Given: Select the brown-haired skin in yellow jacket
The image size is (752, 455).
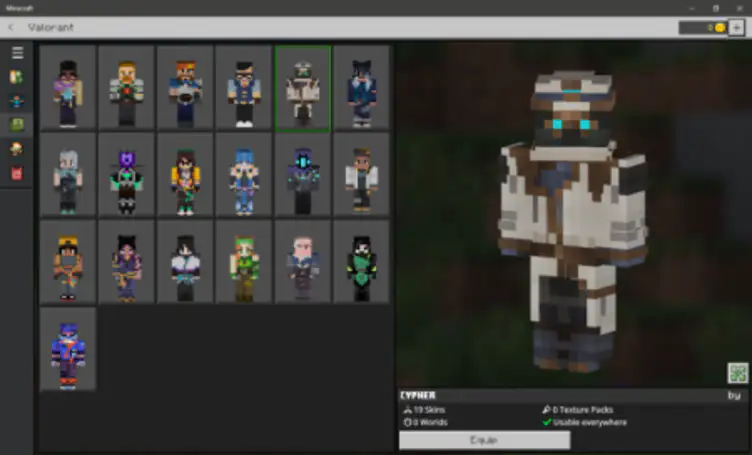Looking at the screenshot, I should point(185,175).
